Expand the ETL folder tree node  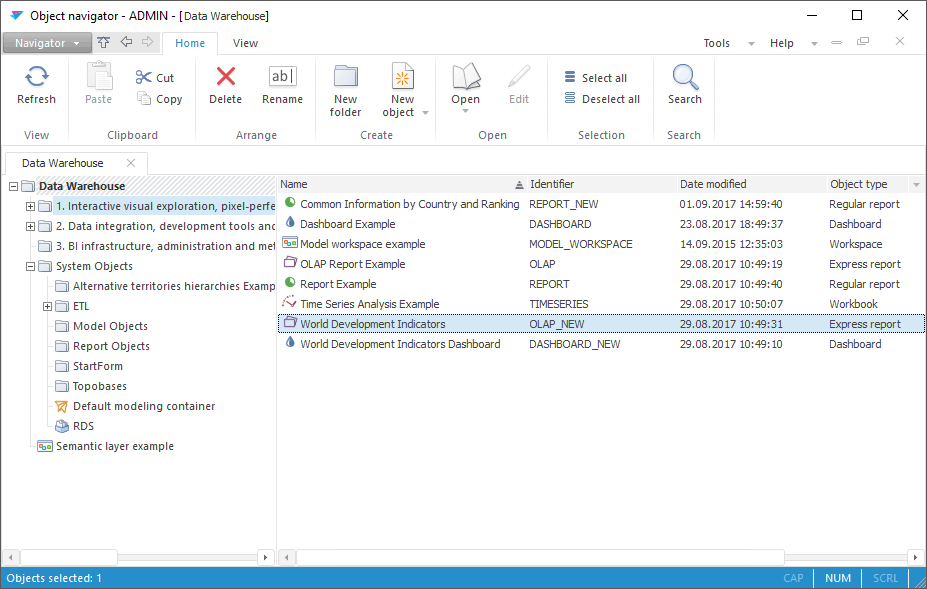pyautogui.click(x=47, y=306)
